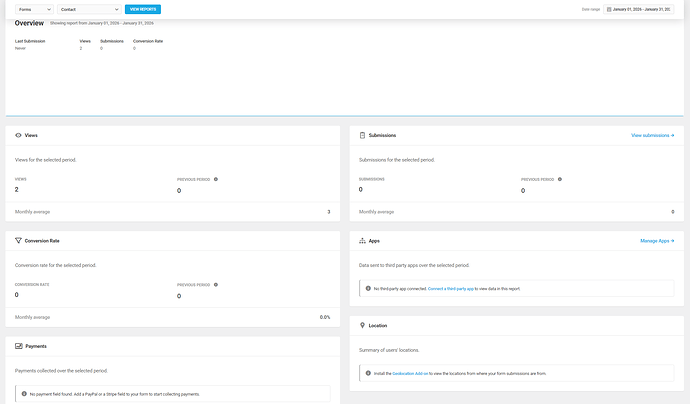The width and height of the screenshot is (690, 404).
Task: Click the Connect a third party app link
Action: (x=451, y=289)
